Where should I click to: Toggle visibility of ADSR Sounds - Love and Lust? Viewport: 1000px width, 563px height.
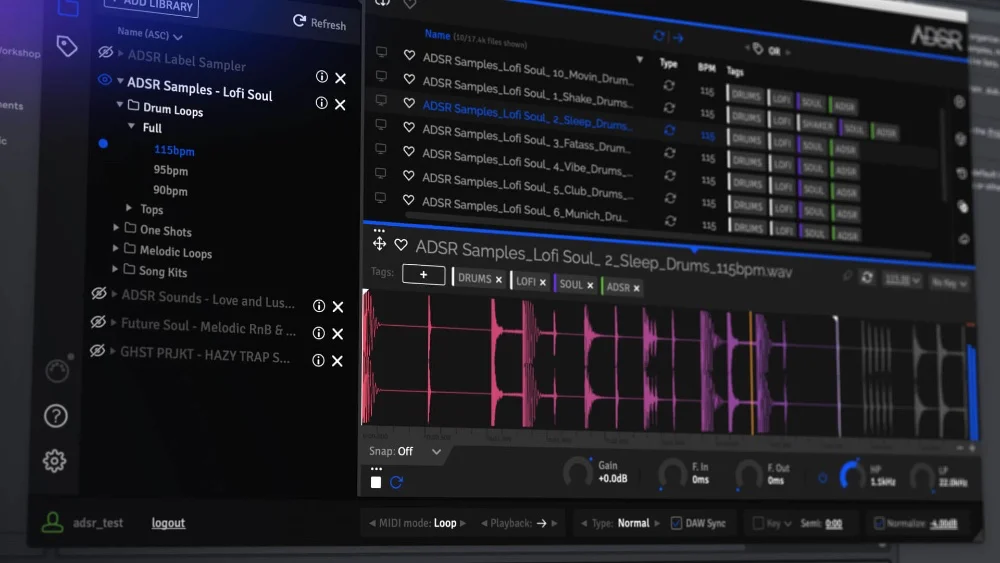click(x=98, y=293)
